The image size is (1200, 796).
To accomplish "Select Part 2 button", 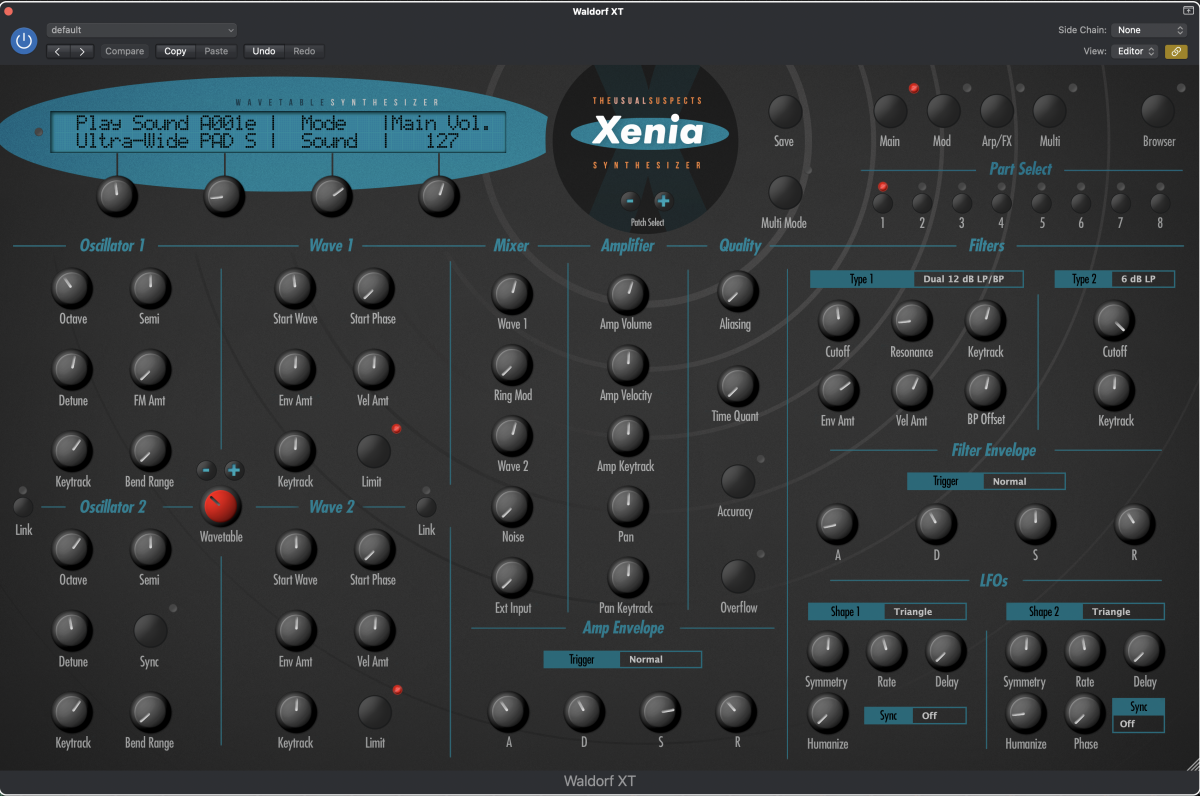I will click(x=922, y=203).
